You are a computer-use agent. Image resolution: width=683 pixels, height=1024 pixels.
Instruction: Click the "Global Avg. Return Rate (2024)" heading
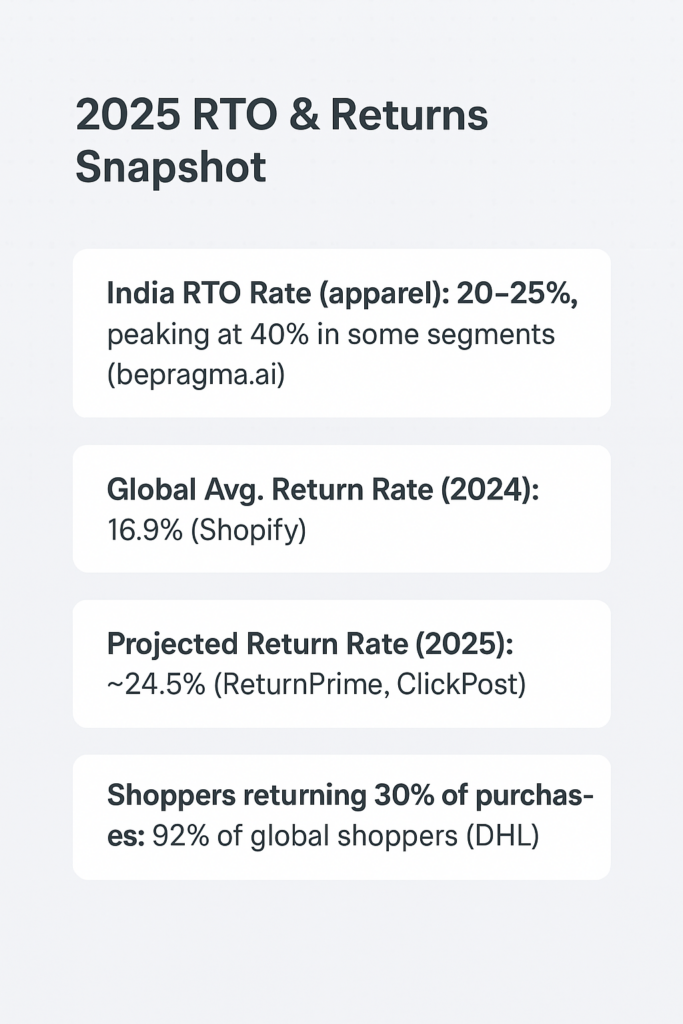point(323,489)
